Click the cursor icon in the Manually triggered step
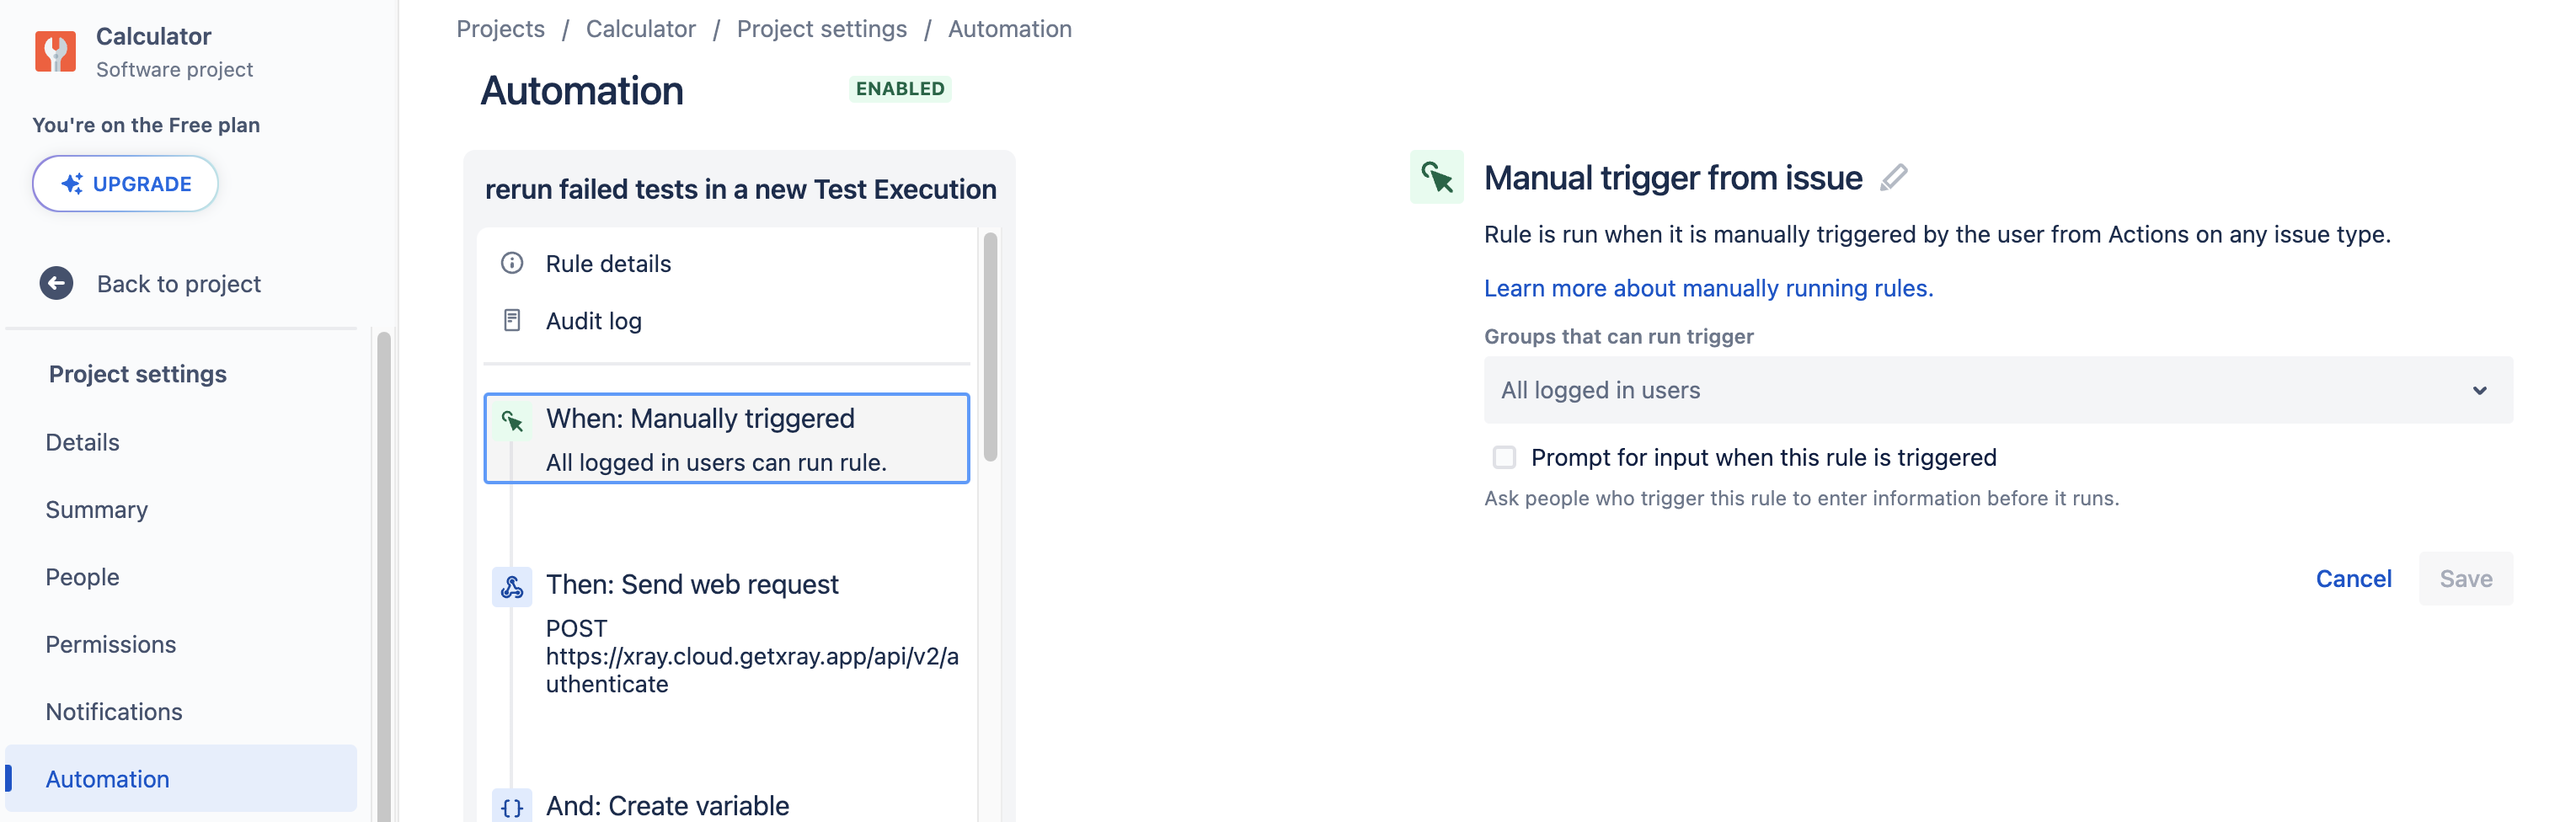2576x822 pixels. 512,420
